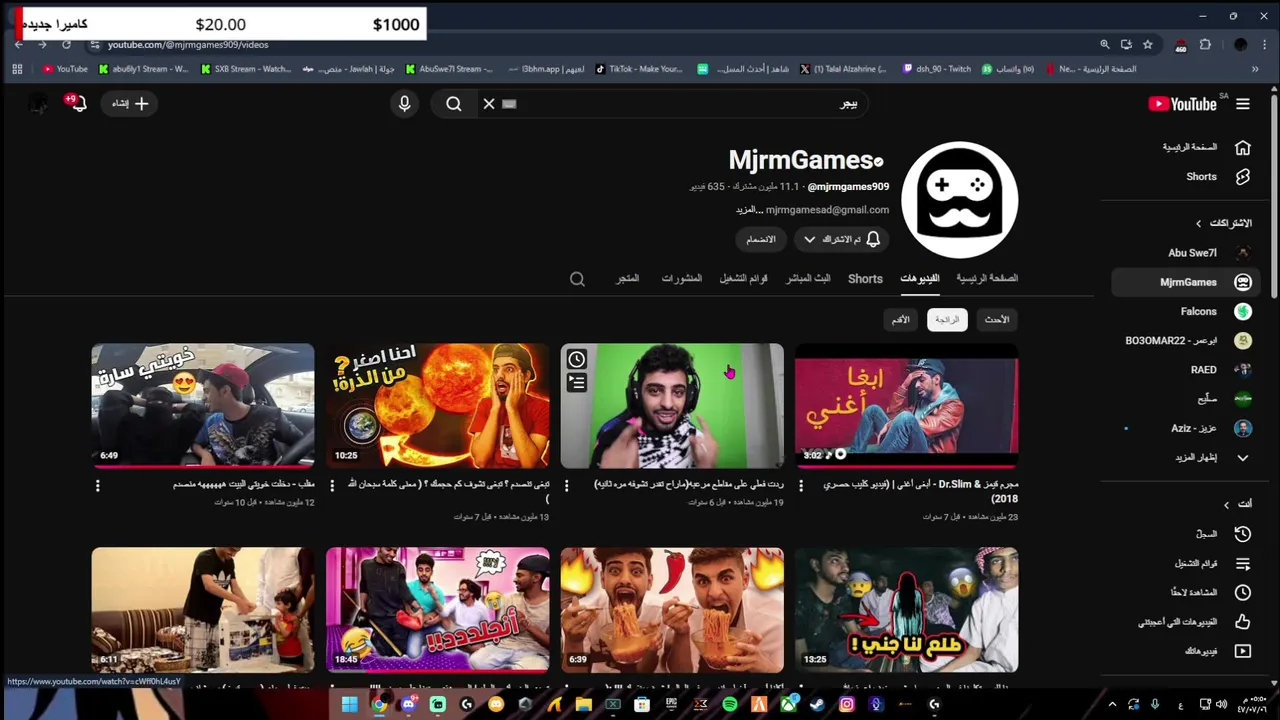Viewport: 1280px width, 720px height.
Task: Open Liked videos thumbs-up in sidebar
Action: (1243, 621)
